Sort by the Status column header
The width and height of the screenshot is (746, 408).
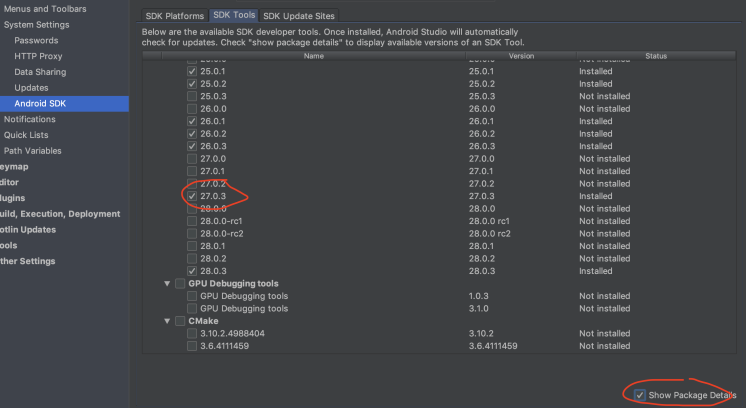tap(656, 56)
